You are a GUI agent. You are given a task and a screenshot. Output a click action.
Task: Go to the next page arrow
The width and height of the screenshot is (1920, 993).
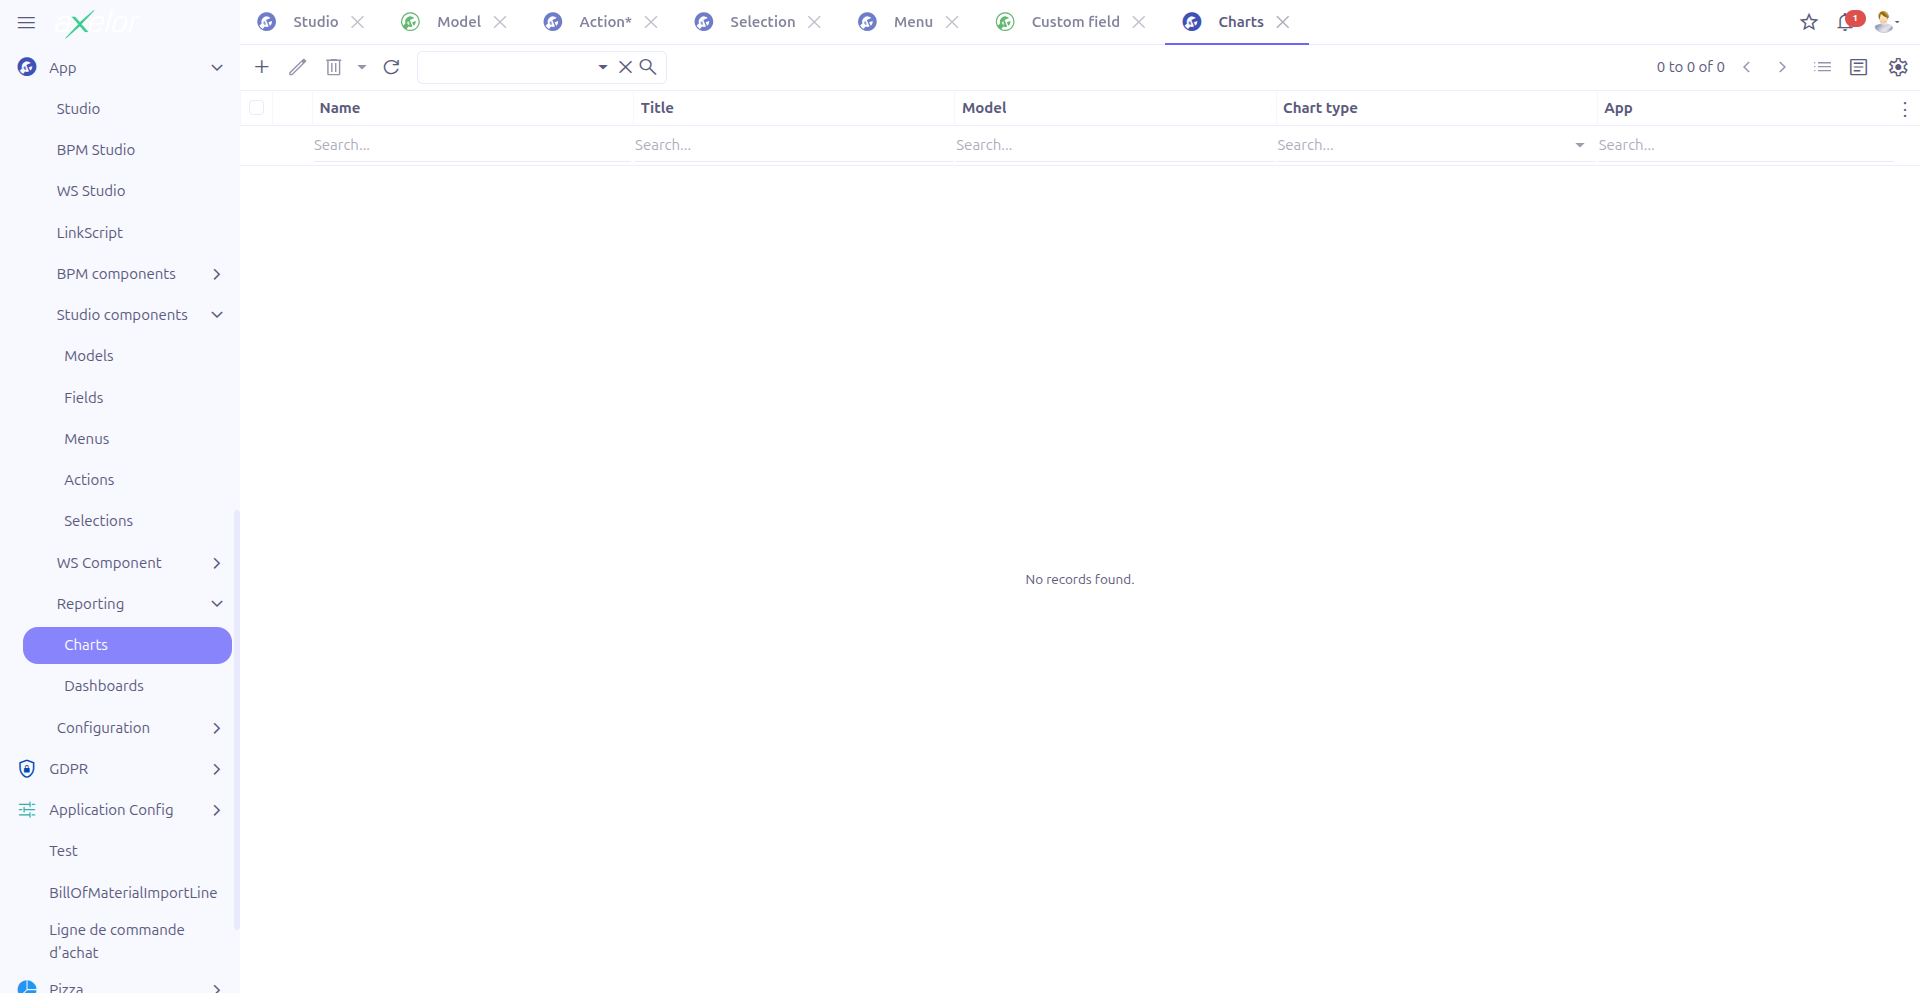[1782, 67]
